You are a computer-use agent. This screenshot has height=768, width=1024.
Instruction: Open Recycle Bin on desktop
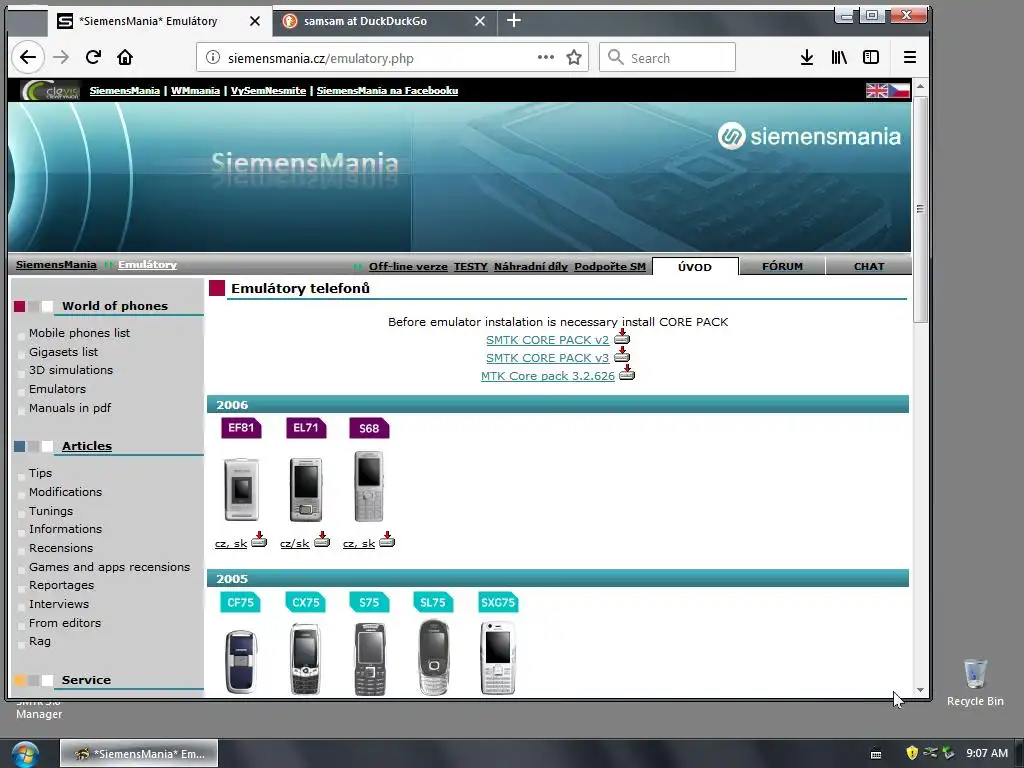(x=975, y=682)
